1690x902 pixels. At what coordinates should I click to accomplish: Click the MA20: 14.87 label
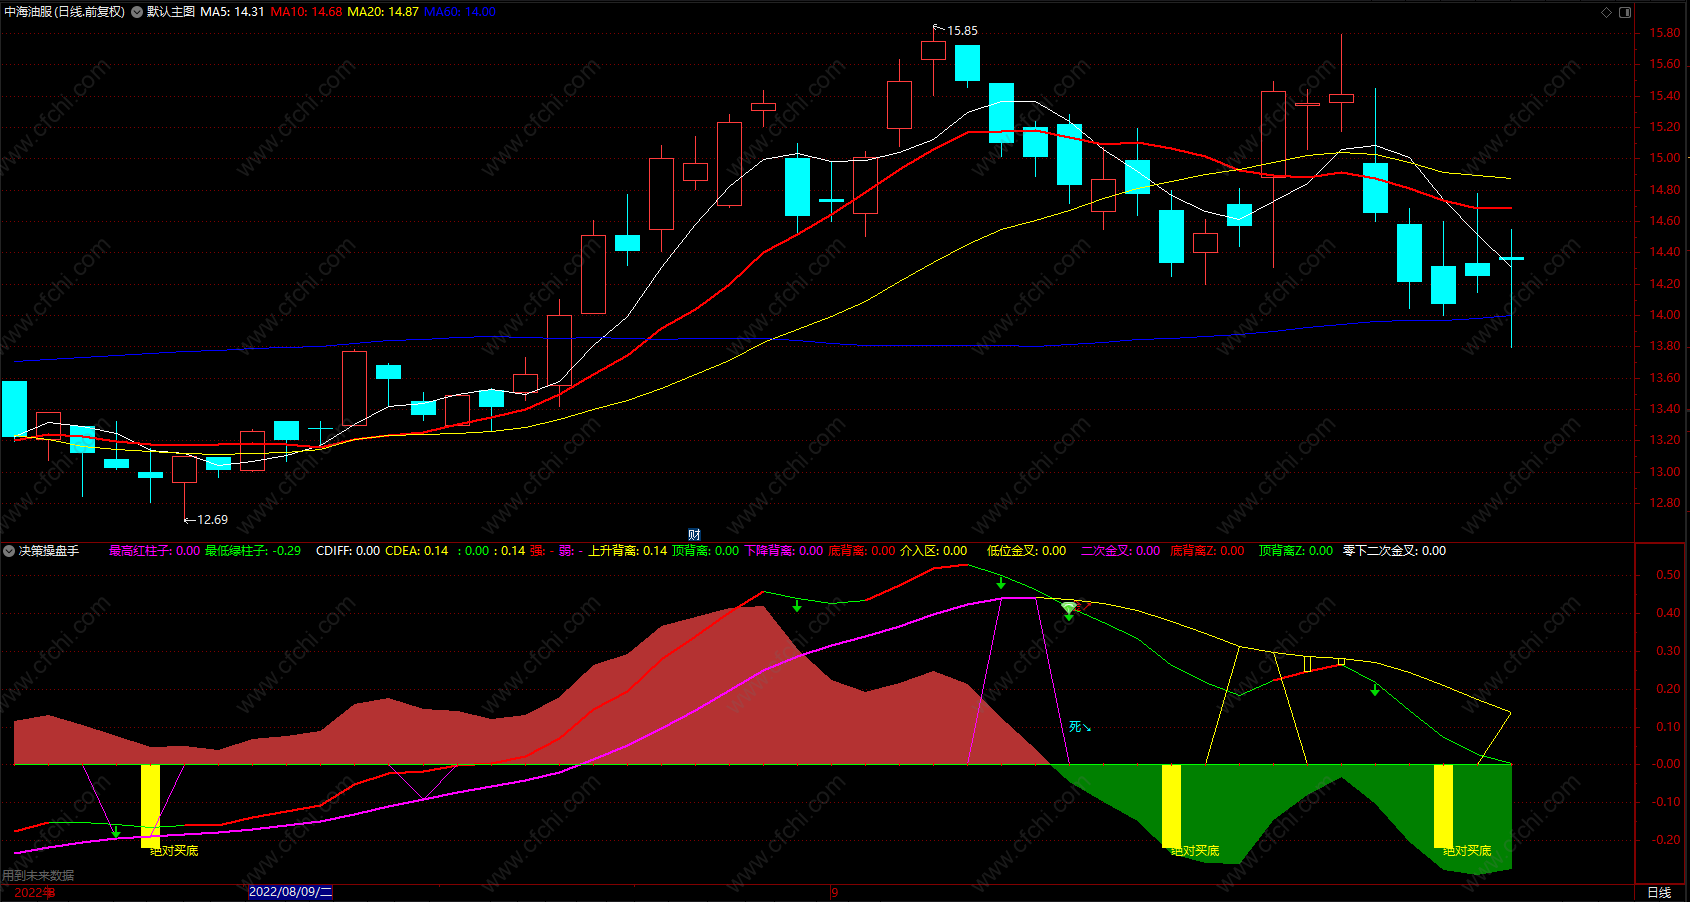coord(383,12)
